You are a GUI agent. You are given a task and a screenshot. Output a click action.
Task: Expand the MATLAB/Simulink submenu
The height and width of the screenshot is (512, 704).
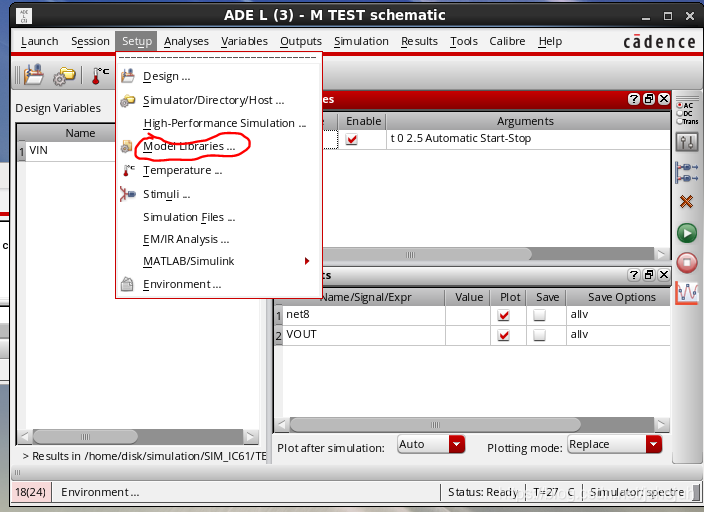click(220, 261)
